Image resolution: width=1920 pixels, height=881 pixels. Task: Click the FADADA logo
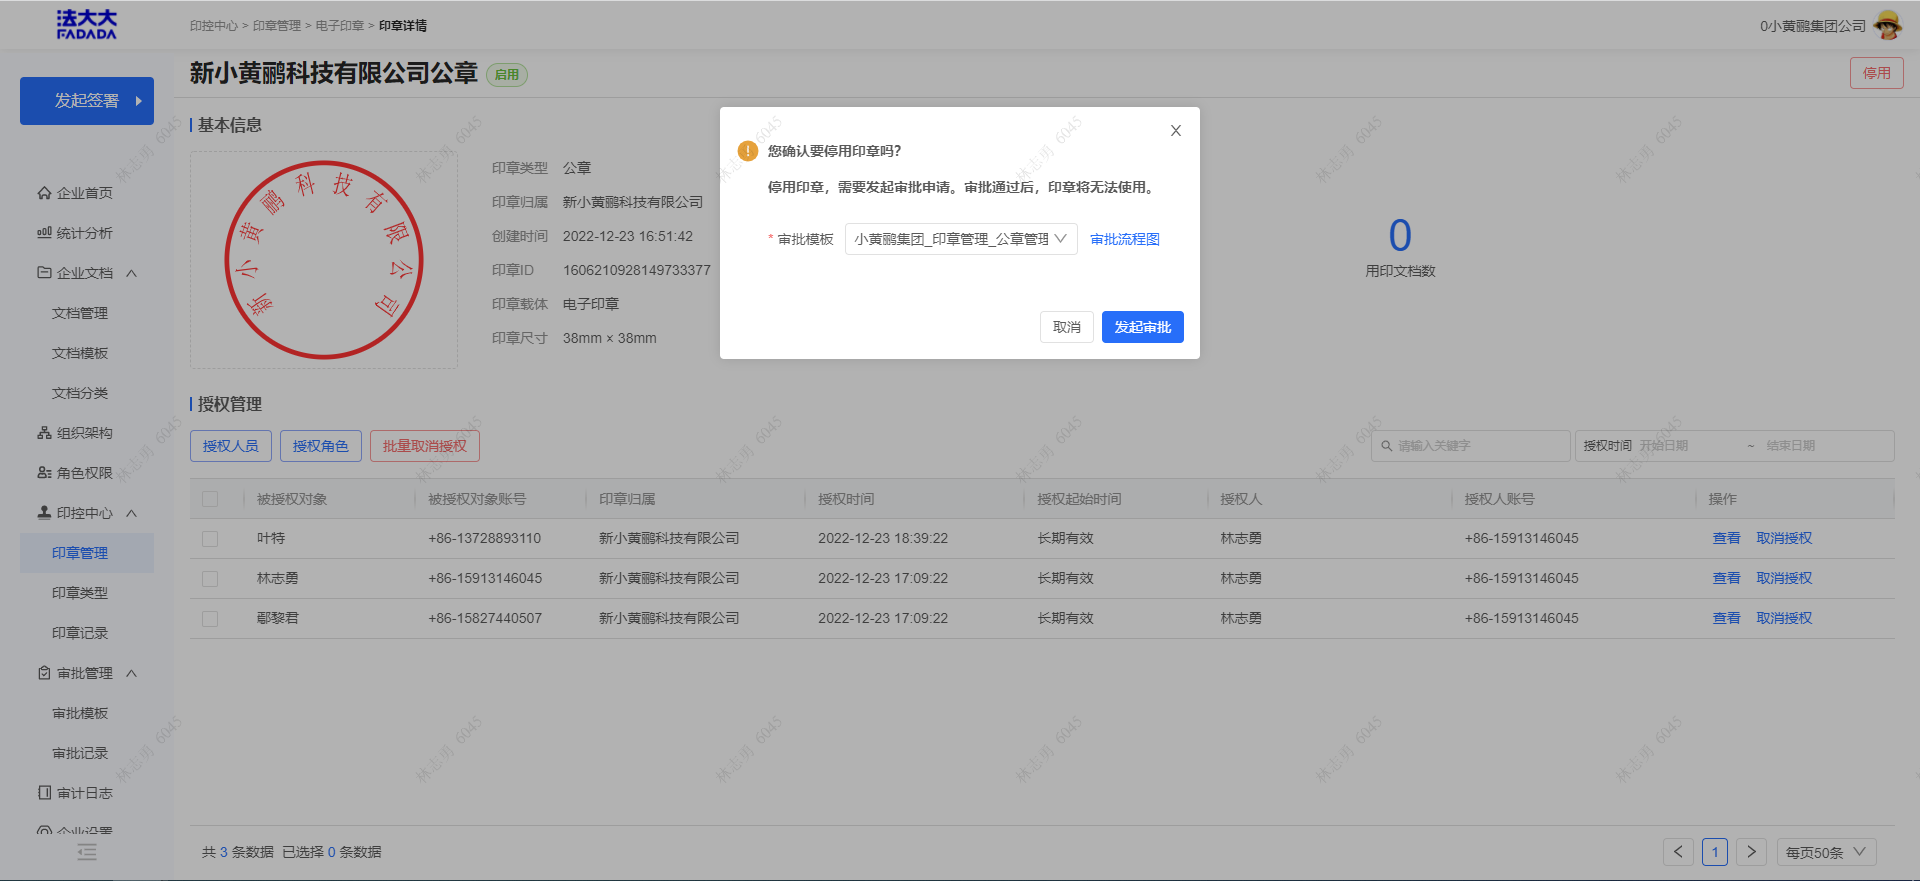(87, 25)
